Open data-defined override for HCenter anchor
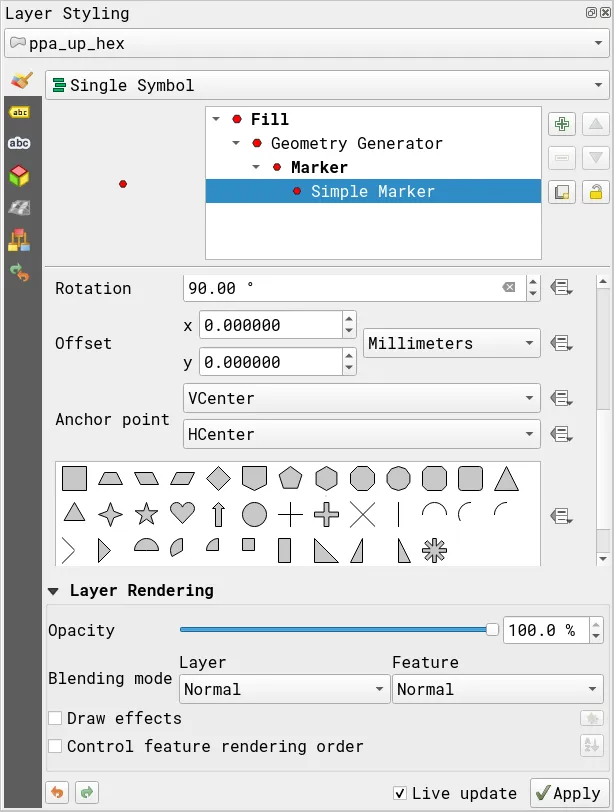This screenshot has height=812, width=614. coord(561,434)
